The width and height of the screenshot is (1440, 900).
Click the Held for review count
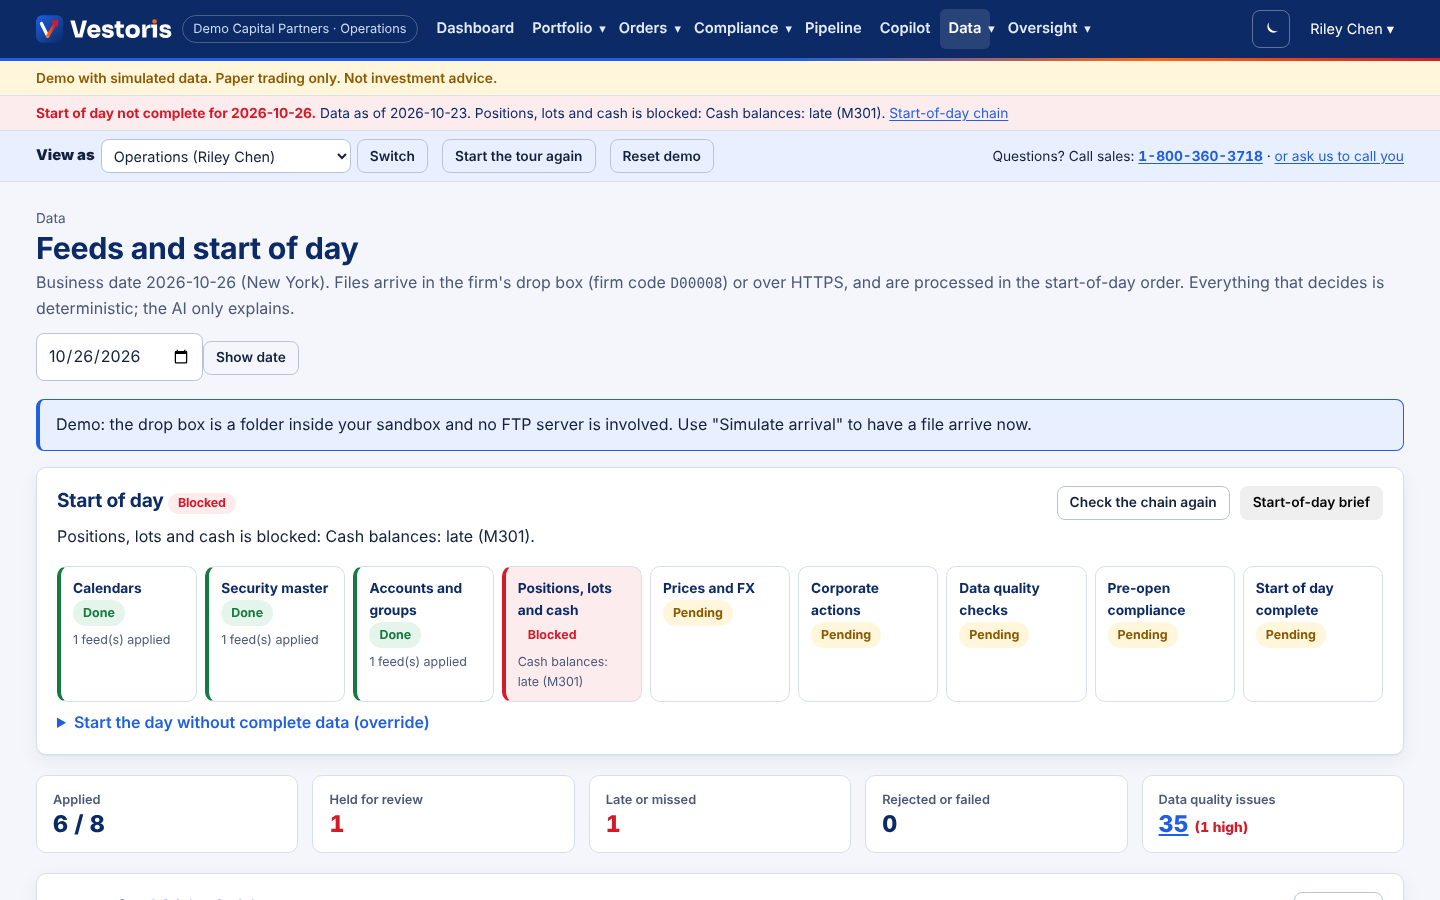(337, 824)
